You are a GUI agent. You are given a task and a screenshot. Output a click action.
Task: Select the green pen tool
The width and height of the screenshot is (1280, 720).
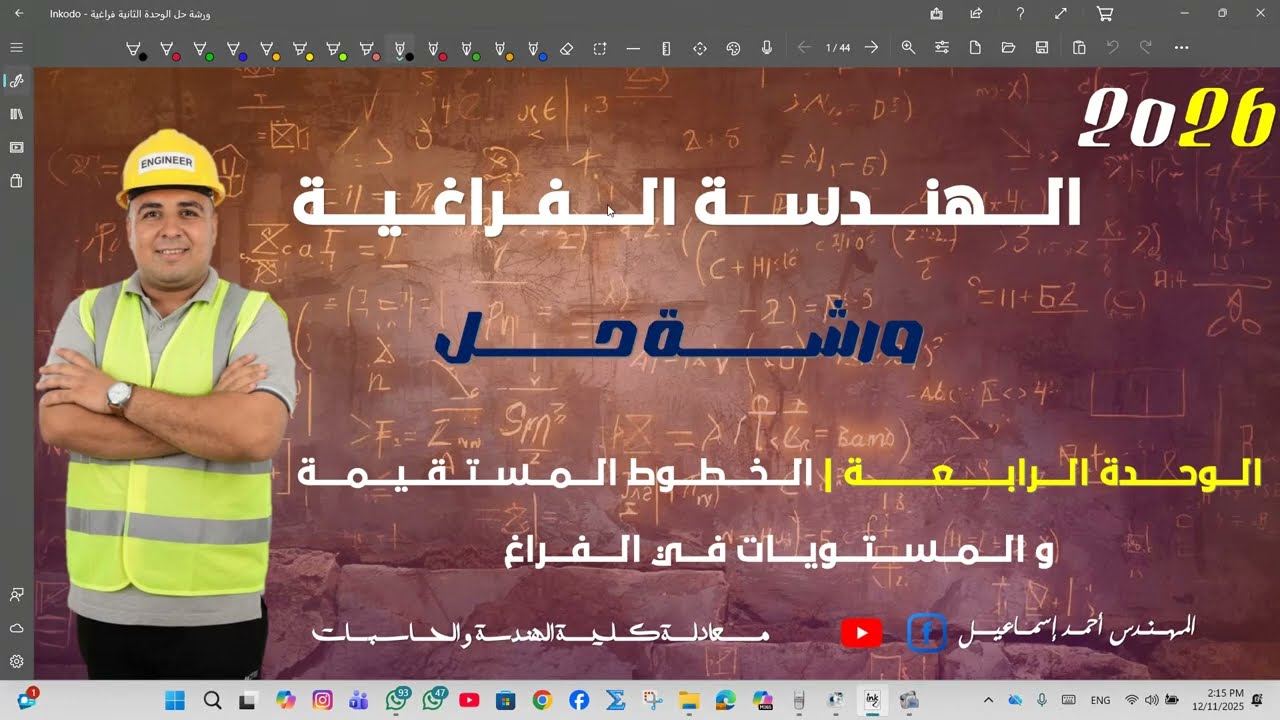pyautogui.click(x=202, y=49)
